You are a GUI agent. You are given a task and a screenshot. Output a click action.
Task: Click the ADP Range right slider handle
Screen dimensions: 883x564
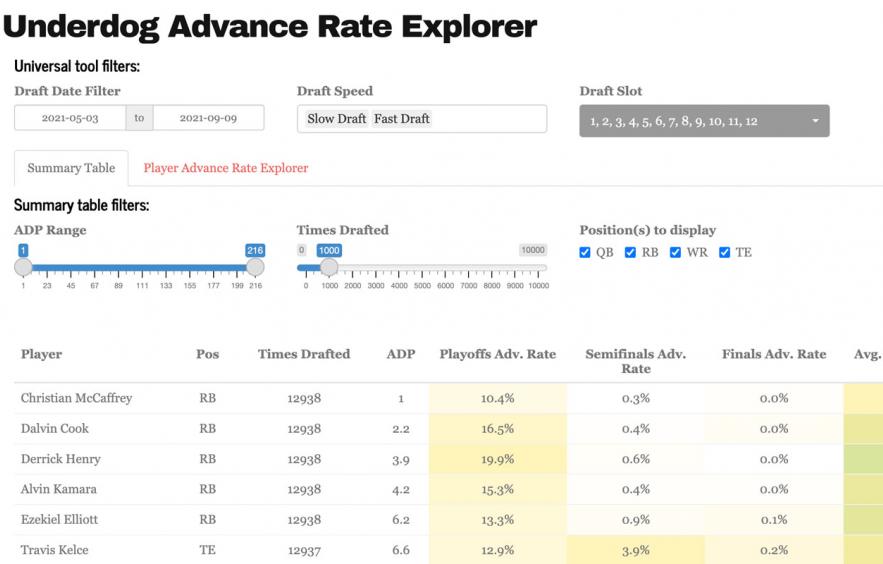point(255,267)
